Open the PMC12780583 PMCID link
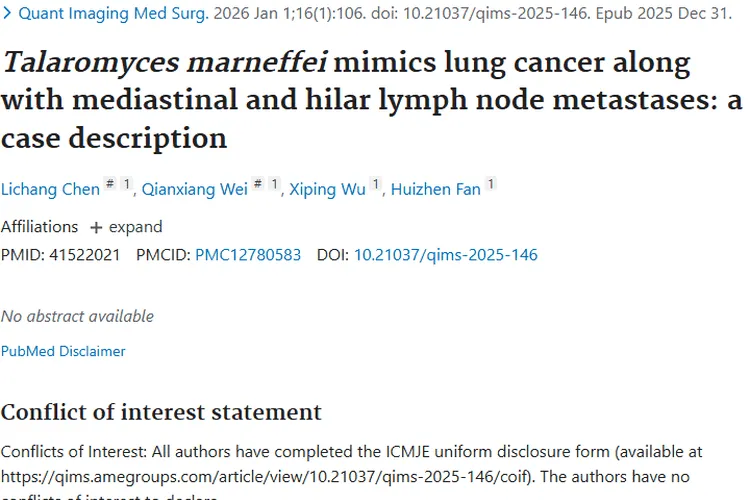 coord(248,255)
